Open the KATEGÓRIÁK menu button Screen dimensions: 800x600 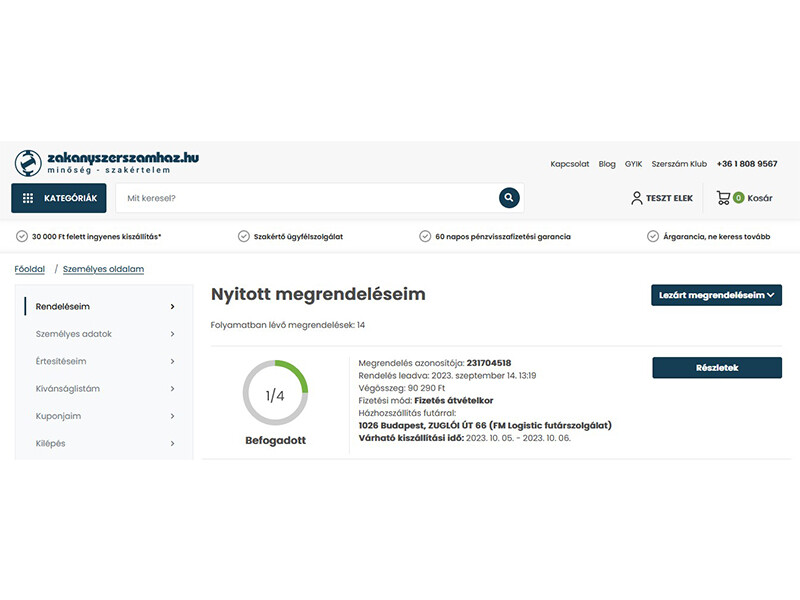[58, 198]
